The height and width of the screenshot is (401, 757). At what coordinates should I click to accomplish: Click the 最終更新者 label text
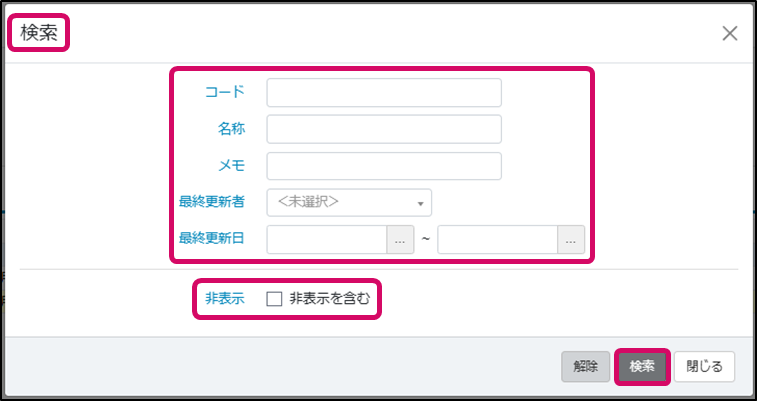tap(212, 201)
